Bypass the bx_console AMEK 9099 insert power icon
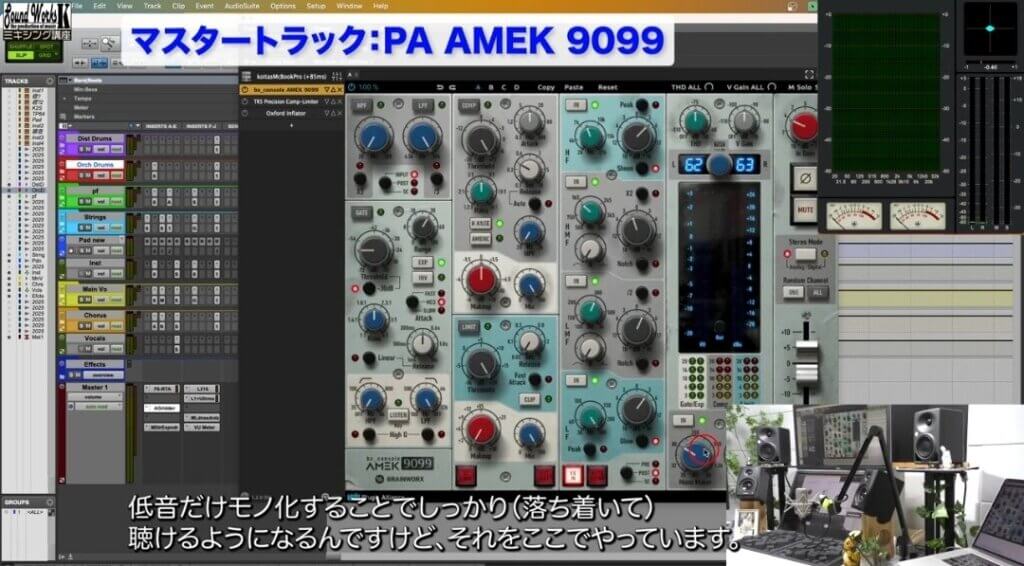The image size is (1024, 566). click(245, 90)
